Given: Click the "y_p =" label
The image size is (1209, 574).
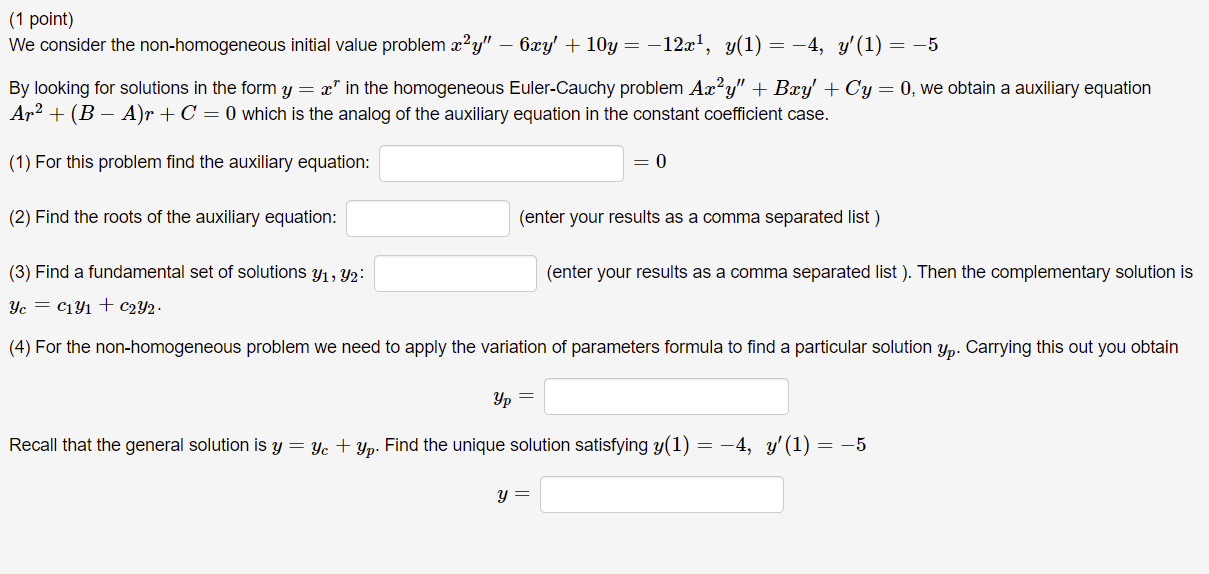Looking at the screenshot, I should (513, 398).
